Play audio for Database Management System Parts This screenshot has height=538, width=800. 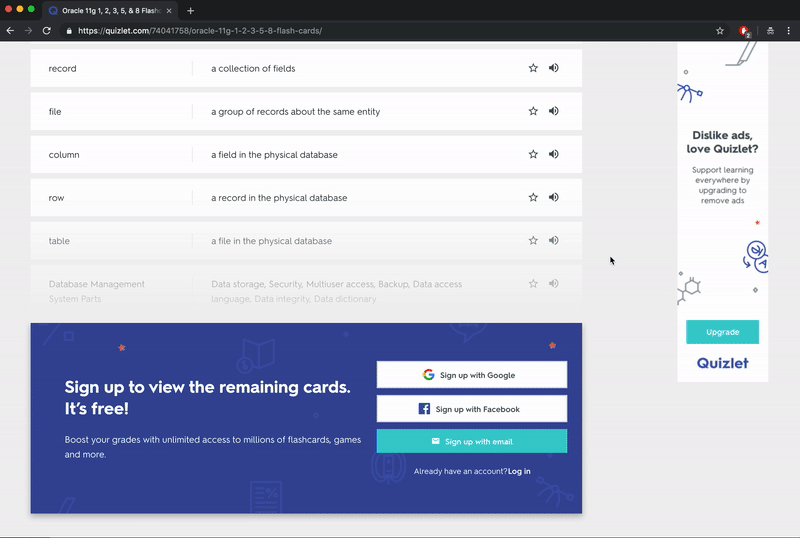(x=554, y=283)
